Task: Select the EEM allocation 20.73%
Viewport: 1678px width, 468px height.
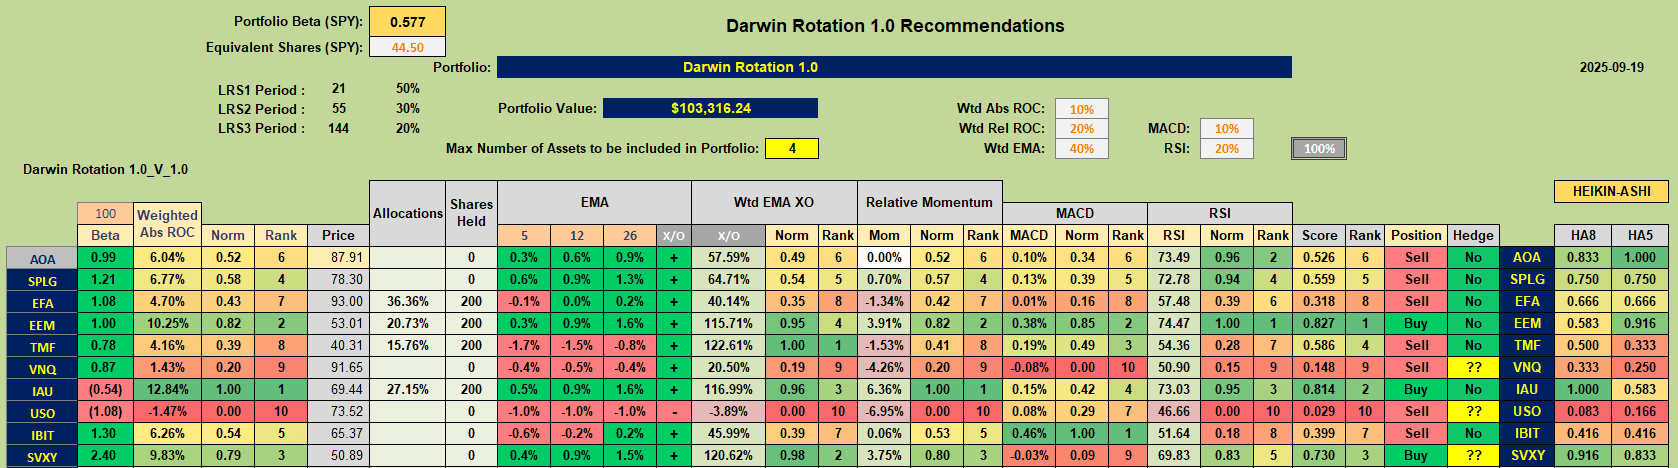Action: tap(407, 323)
